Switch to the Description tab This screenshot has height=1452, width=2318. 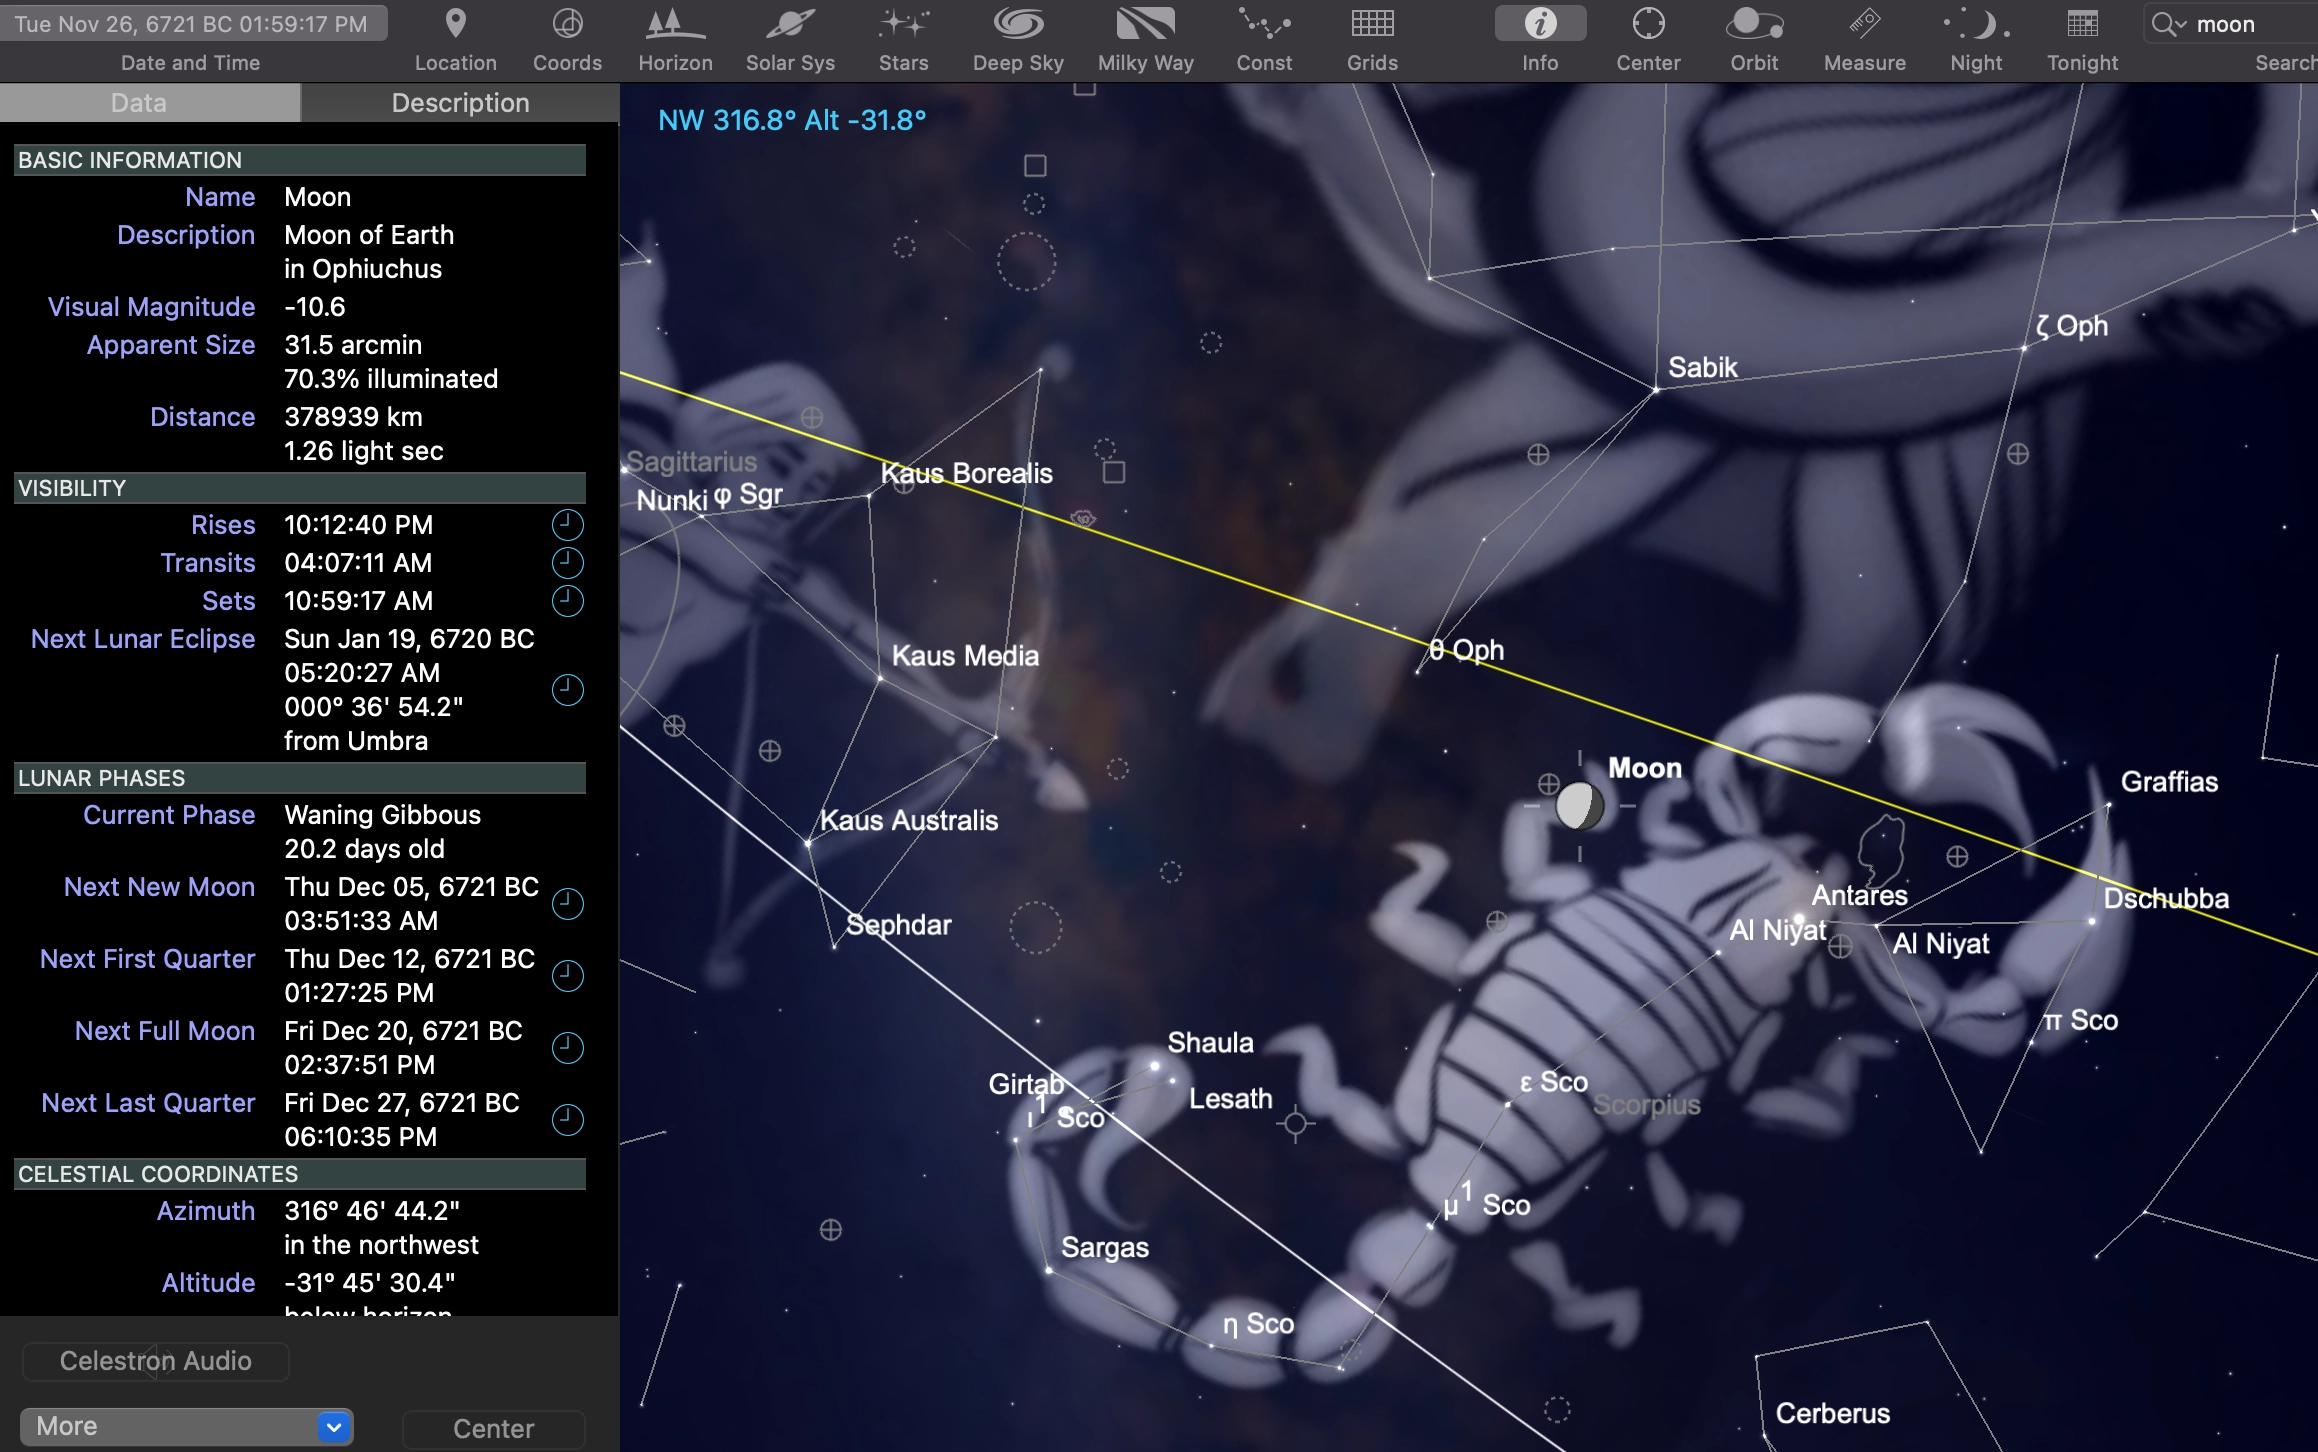click(460, 103)
